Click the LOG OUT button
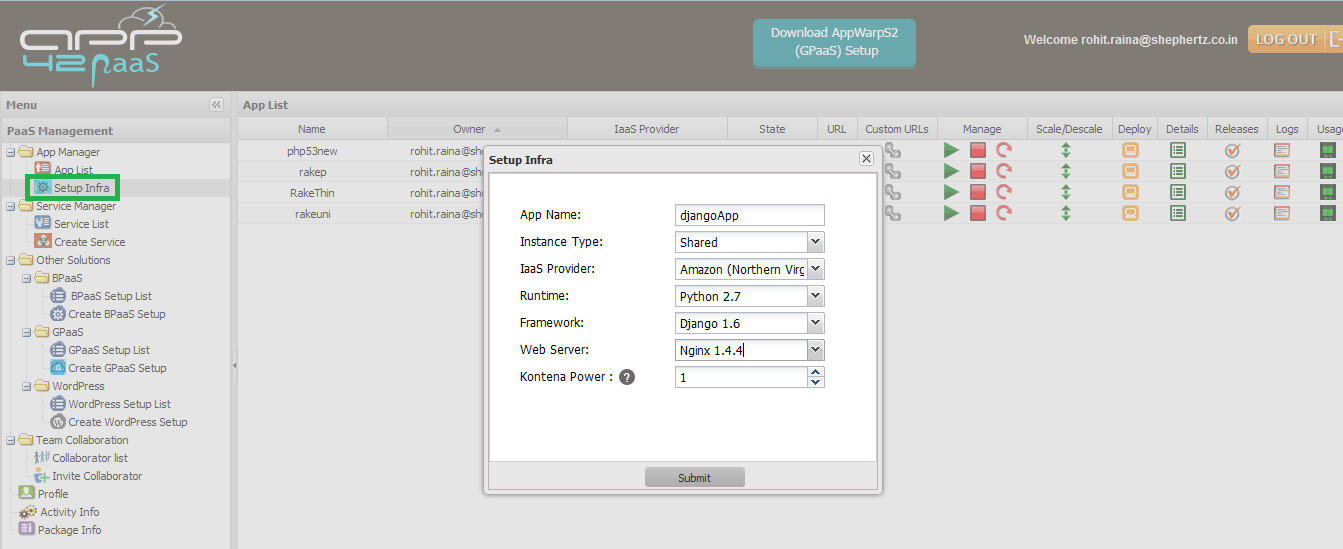Image resolution: width=1343 pixels, height=549 pixels. point(1285,39)
